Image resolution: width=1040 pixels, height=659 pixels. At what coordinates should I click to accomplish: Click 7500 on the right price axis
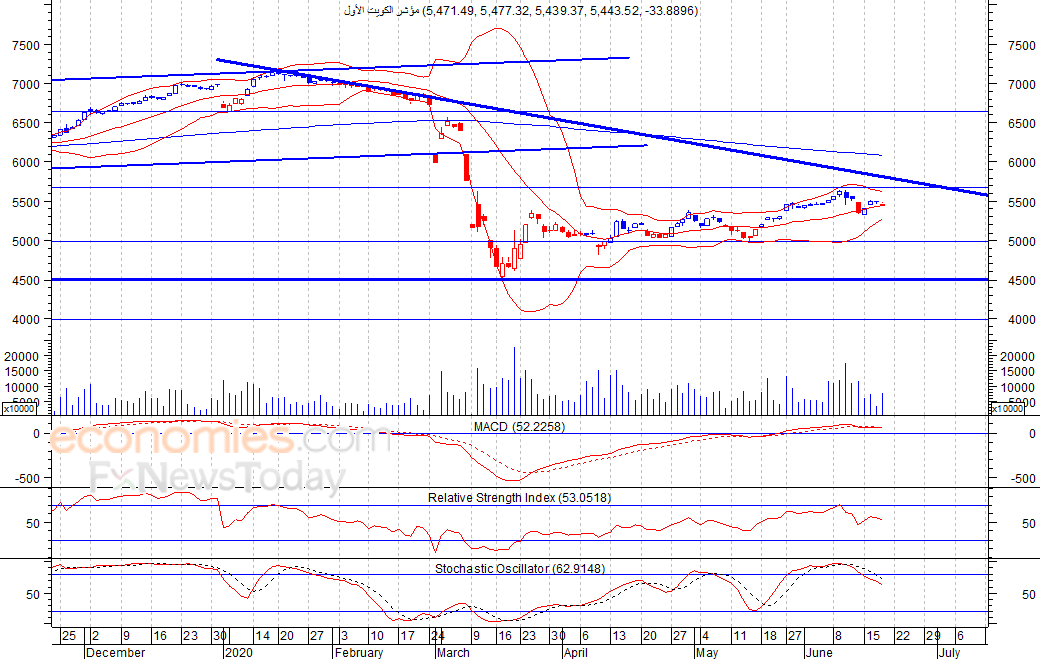coord(1021,46)
